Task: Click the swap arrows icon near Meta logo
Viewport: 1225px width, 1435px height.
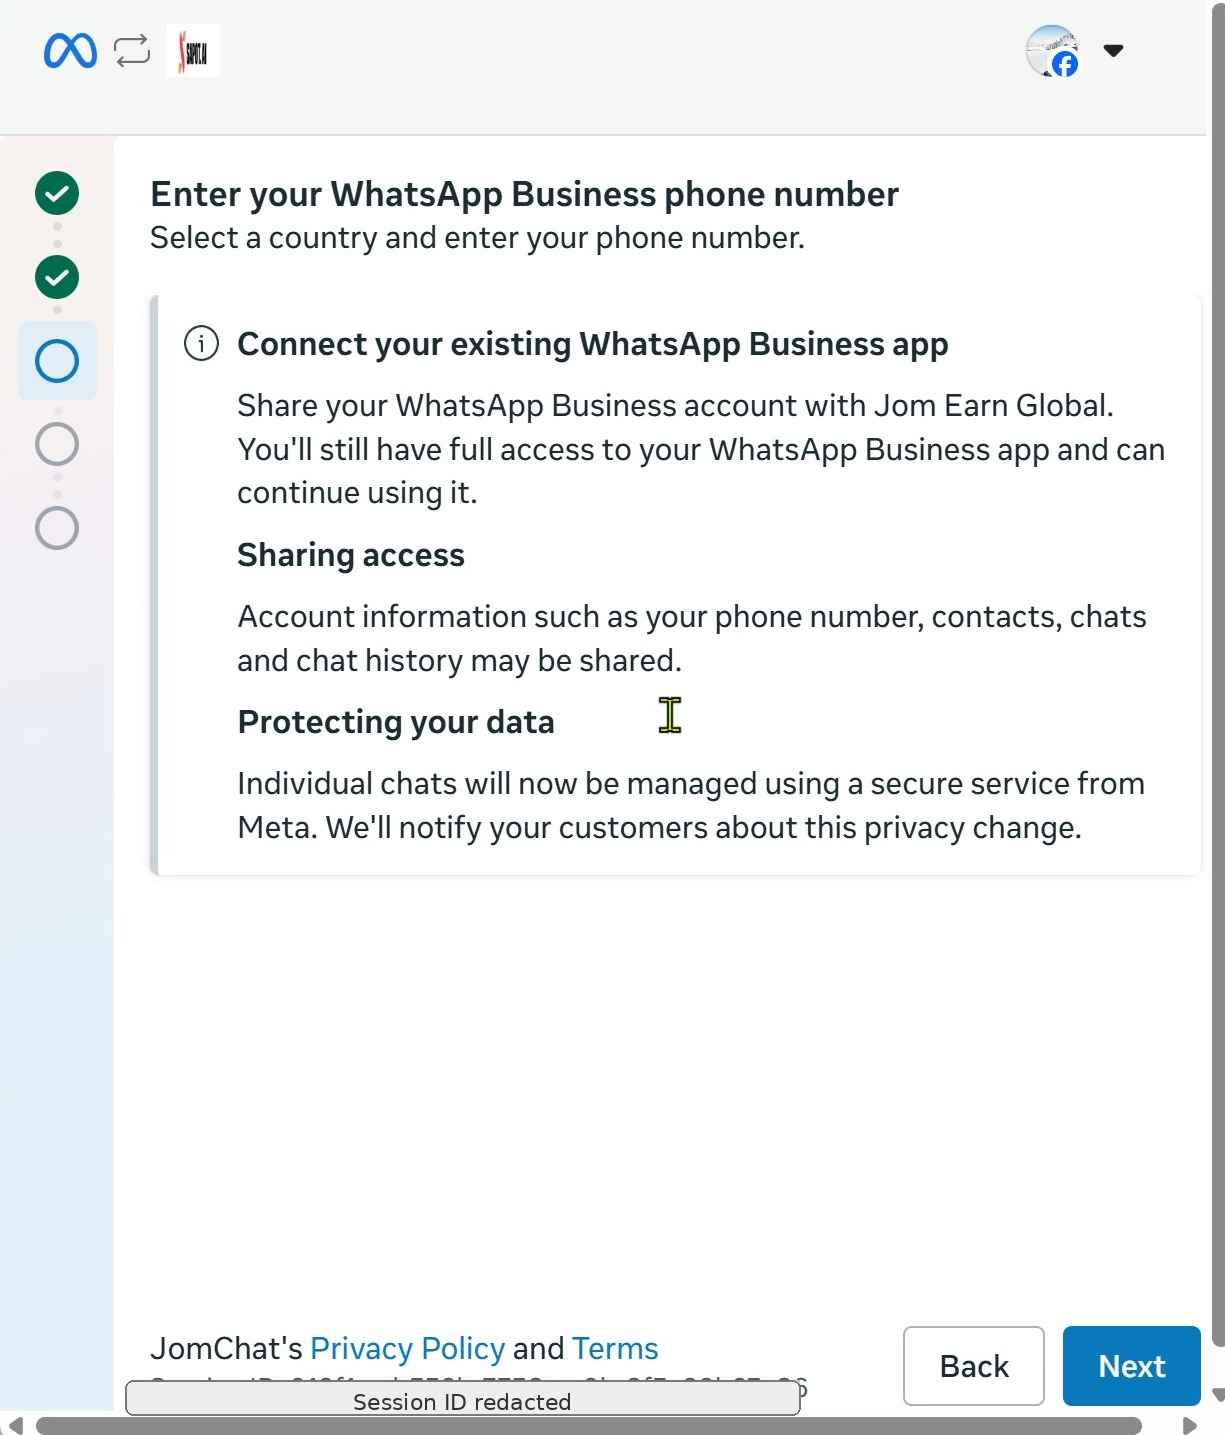Action: pyautogui.click(x=132, y=51)
